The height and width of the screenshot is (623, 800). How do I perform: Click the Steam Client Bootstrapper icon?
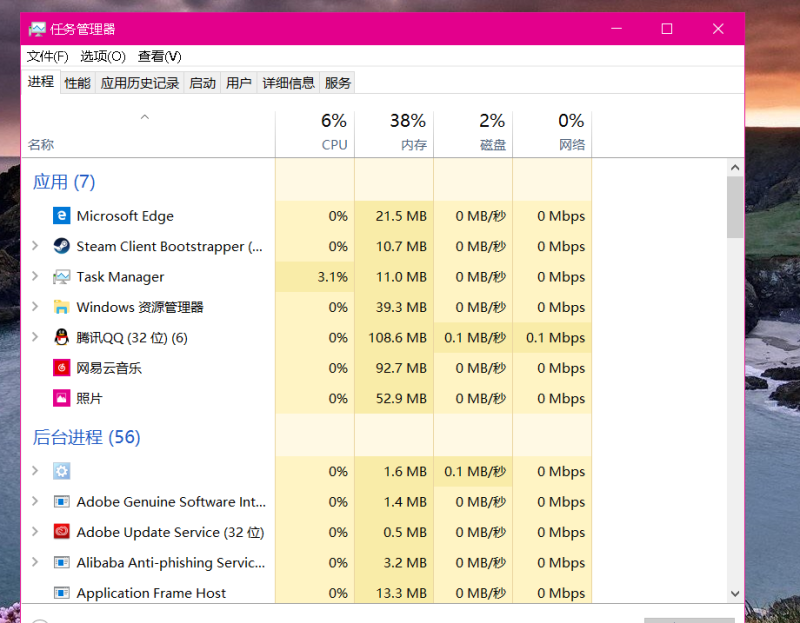(61, 246)
